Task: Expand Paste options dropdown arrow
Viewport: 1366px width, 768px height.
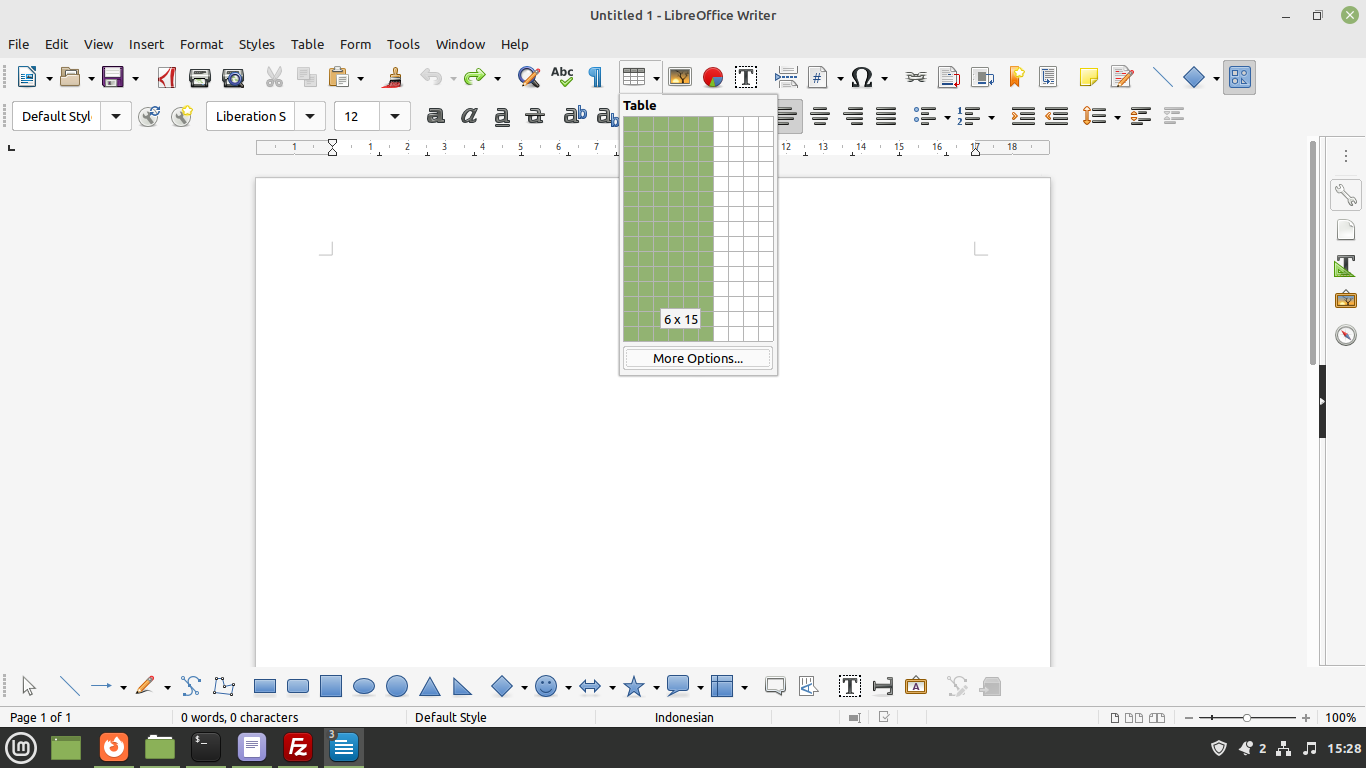Action: pyautogui.click(x=361, y=78)
